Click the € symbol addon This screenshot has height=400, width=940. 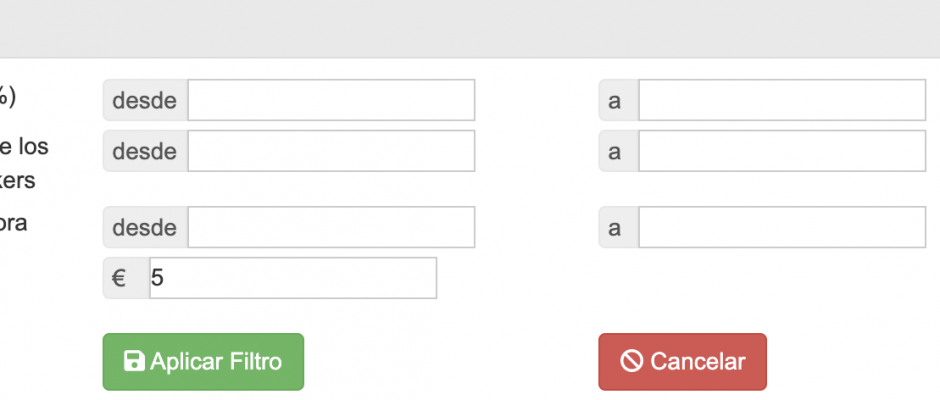tap(126, 278)
